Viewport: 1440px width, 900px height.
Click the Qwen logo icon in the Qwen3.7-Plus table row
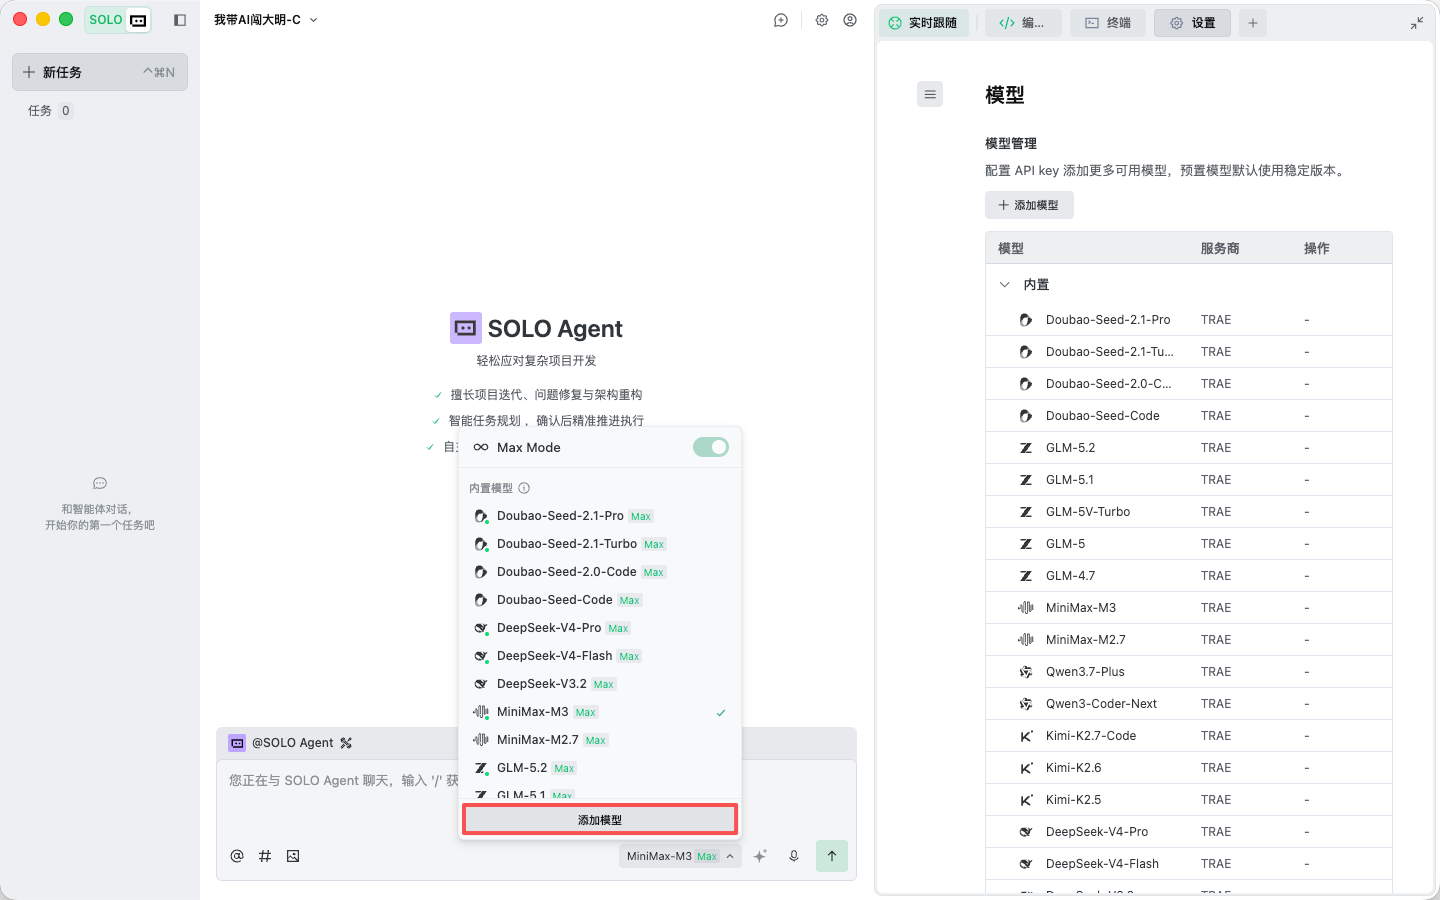pyautogui.click(x=1026, y=672)
